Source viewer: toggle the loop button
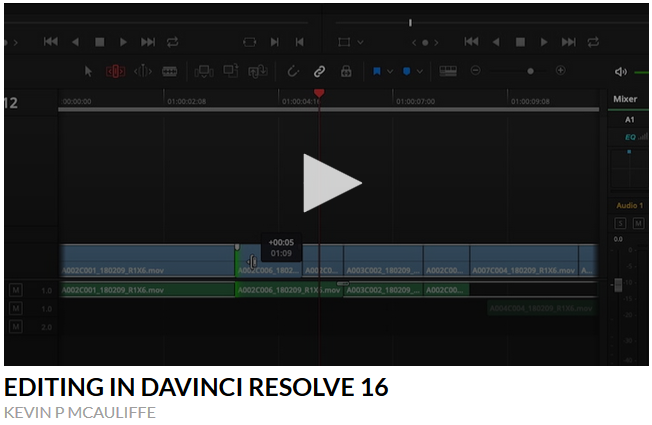 173,42
